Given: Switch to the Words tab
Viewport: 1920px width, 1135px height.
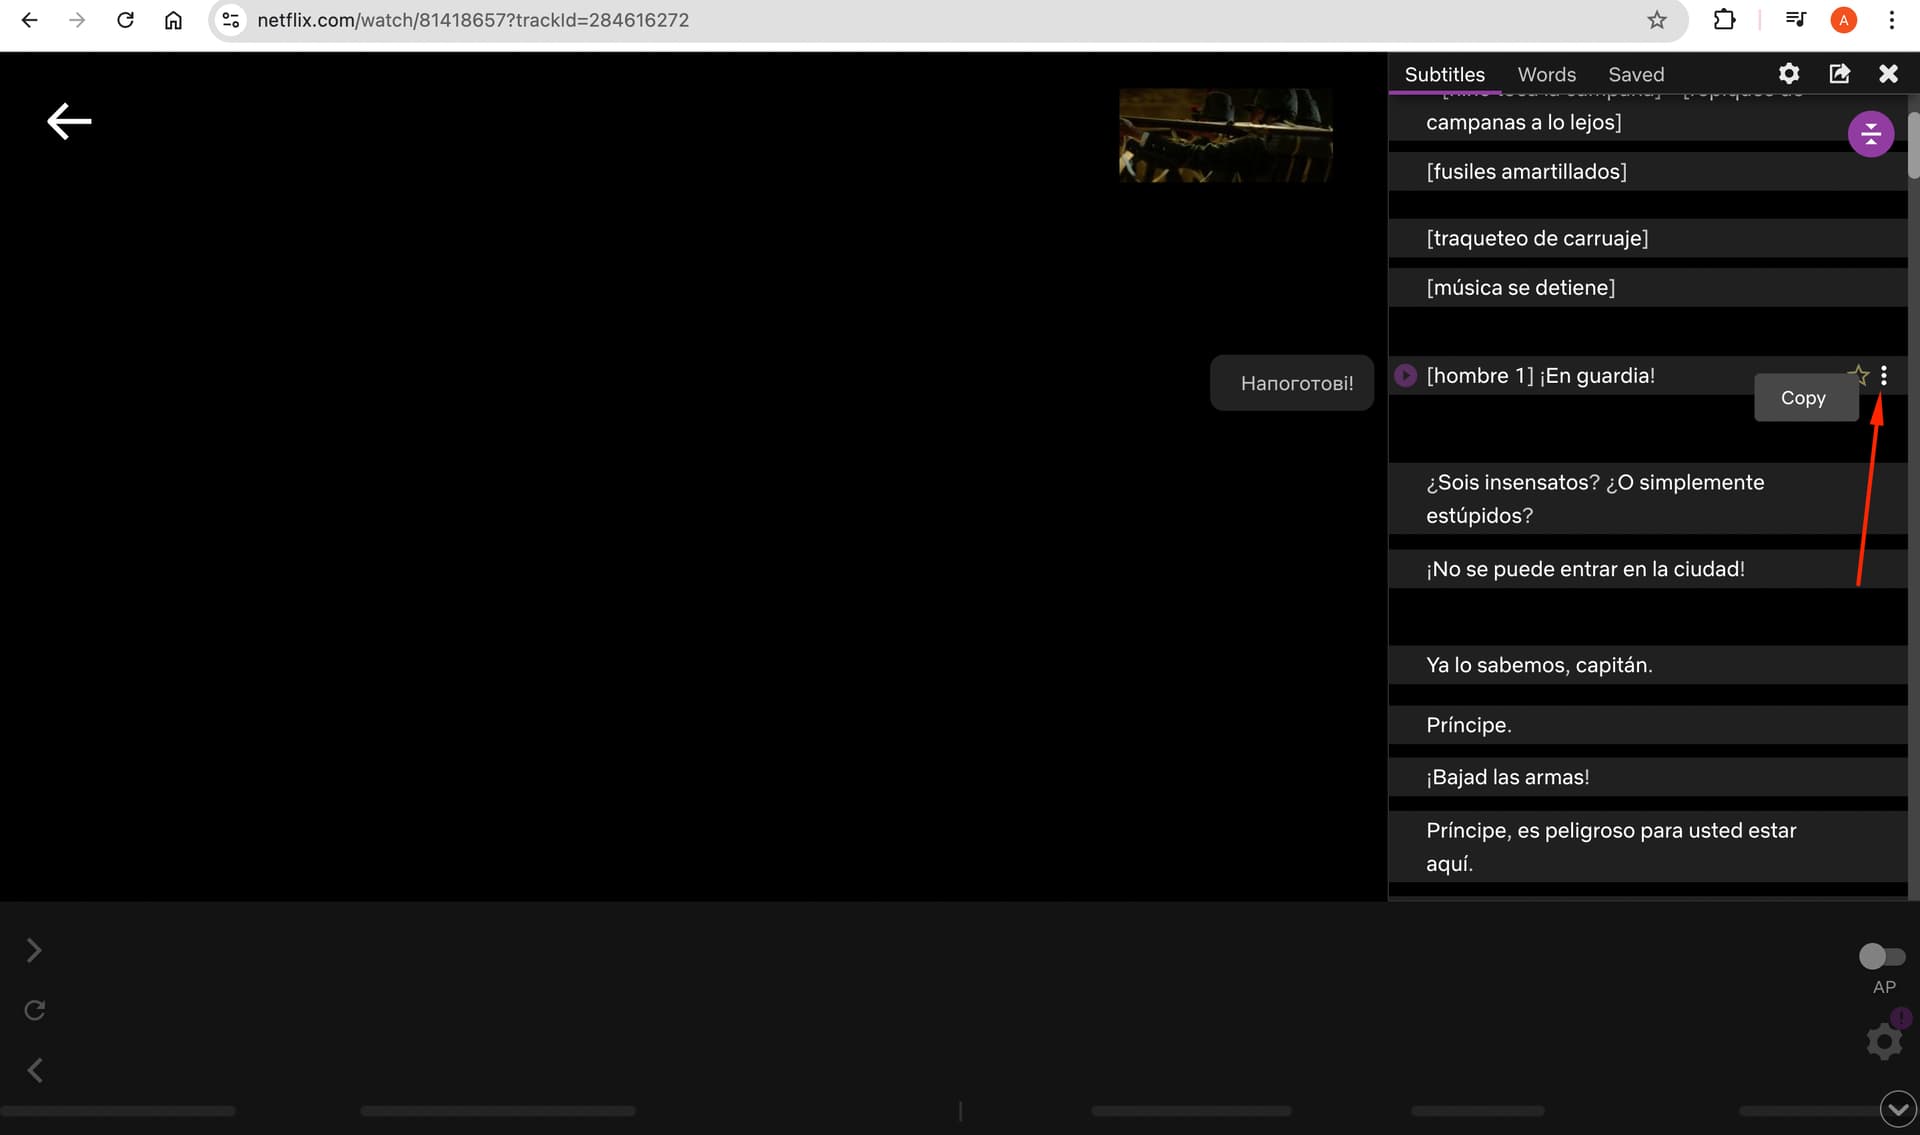Looking at the screenshot, I should pyautogui.click(x=1546, y=75).
